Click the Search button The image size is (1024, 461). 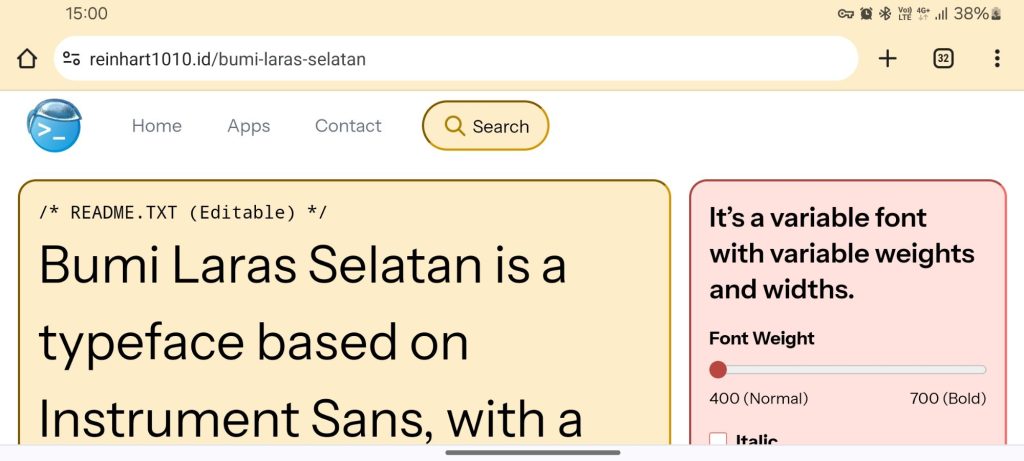click(486, 126)
